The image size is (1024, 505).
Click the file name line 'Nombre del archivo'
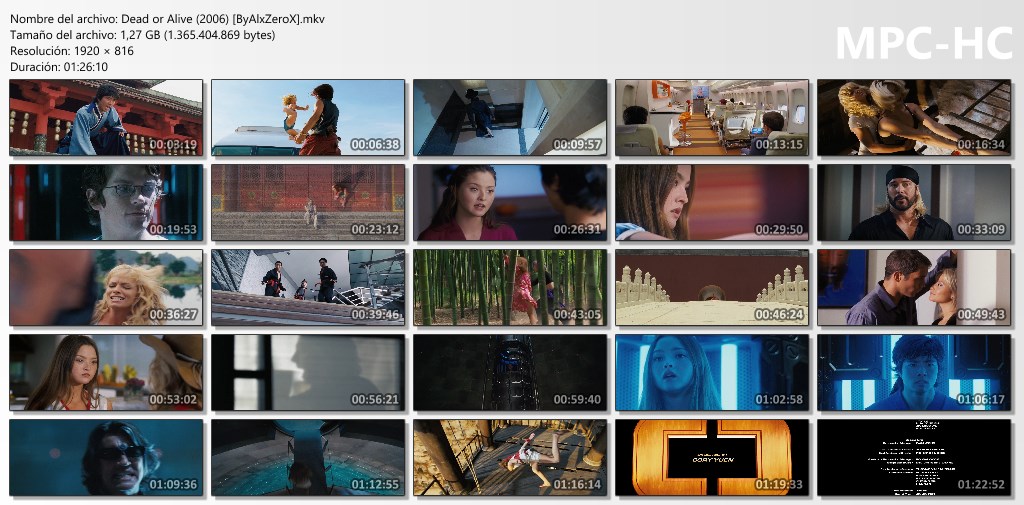tap(167, 19)
